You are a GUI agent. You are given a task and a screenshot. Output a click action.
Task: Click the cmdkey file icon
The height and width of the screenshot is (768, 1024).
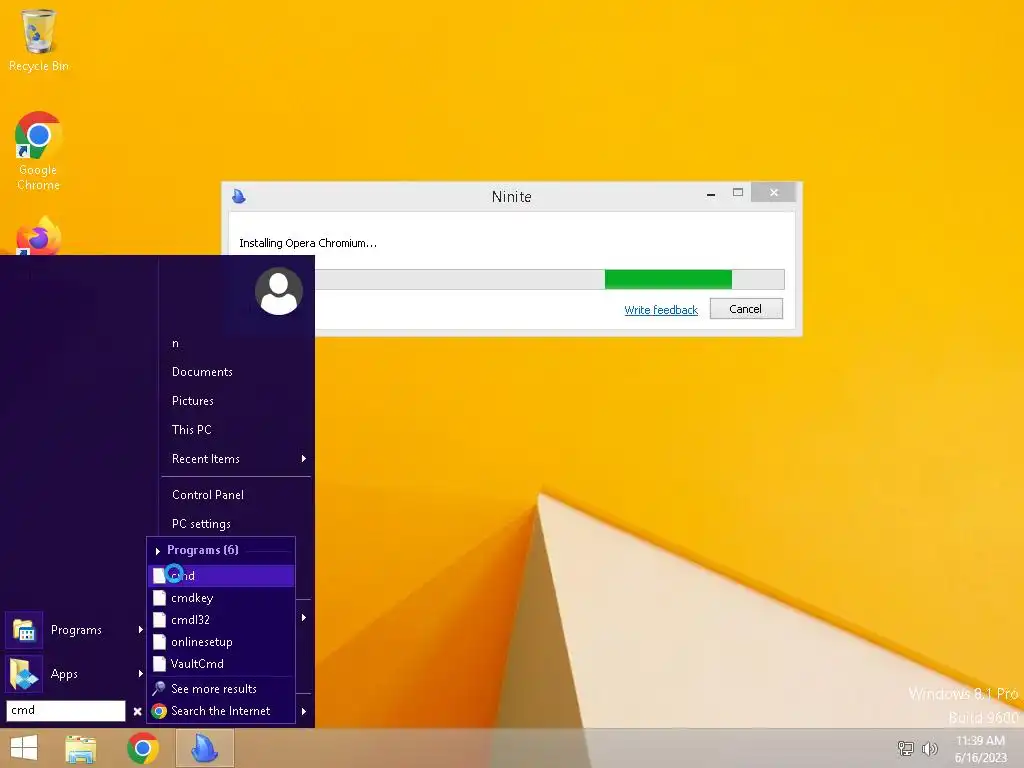(159, 598)
